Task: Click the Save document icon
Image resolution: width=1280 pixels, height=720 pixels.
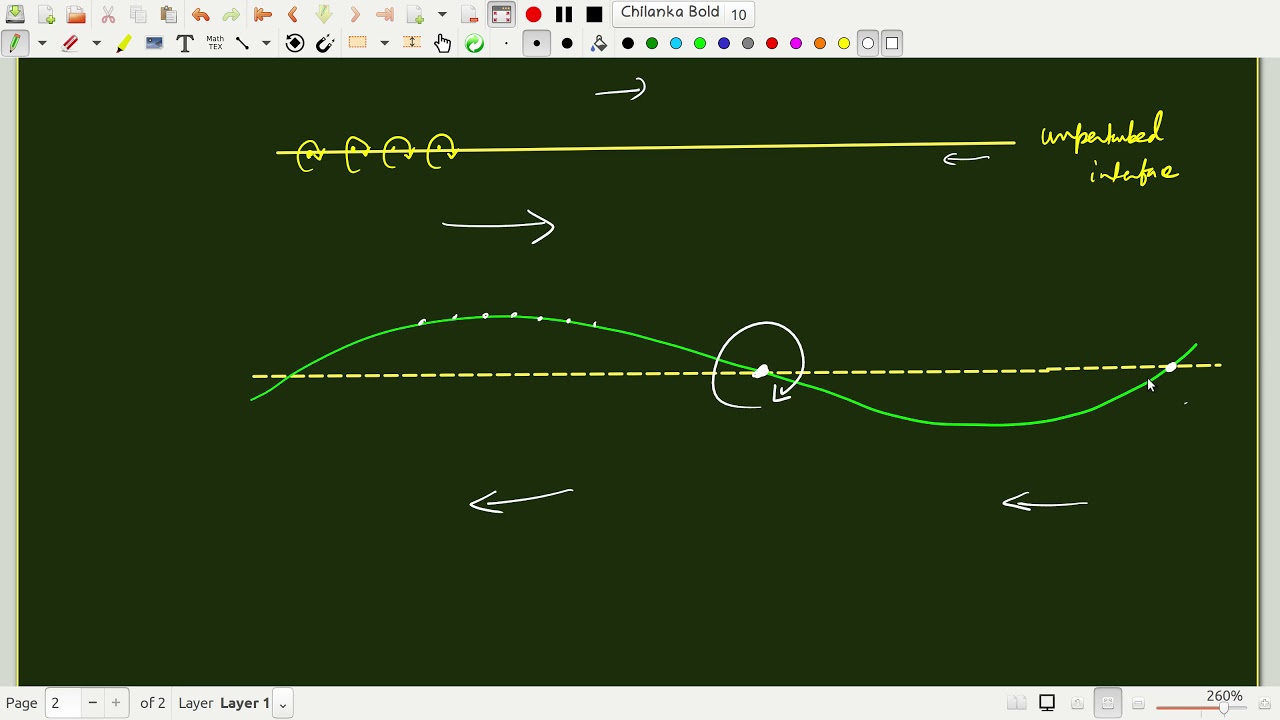Action: (x=15, y=14)
